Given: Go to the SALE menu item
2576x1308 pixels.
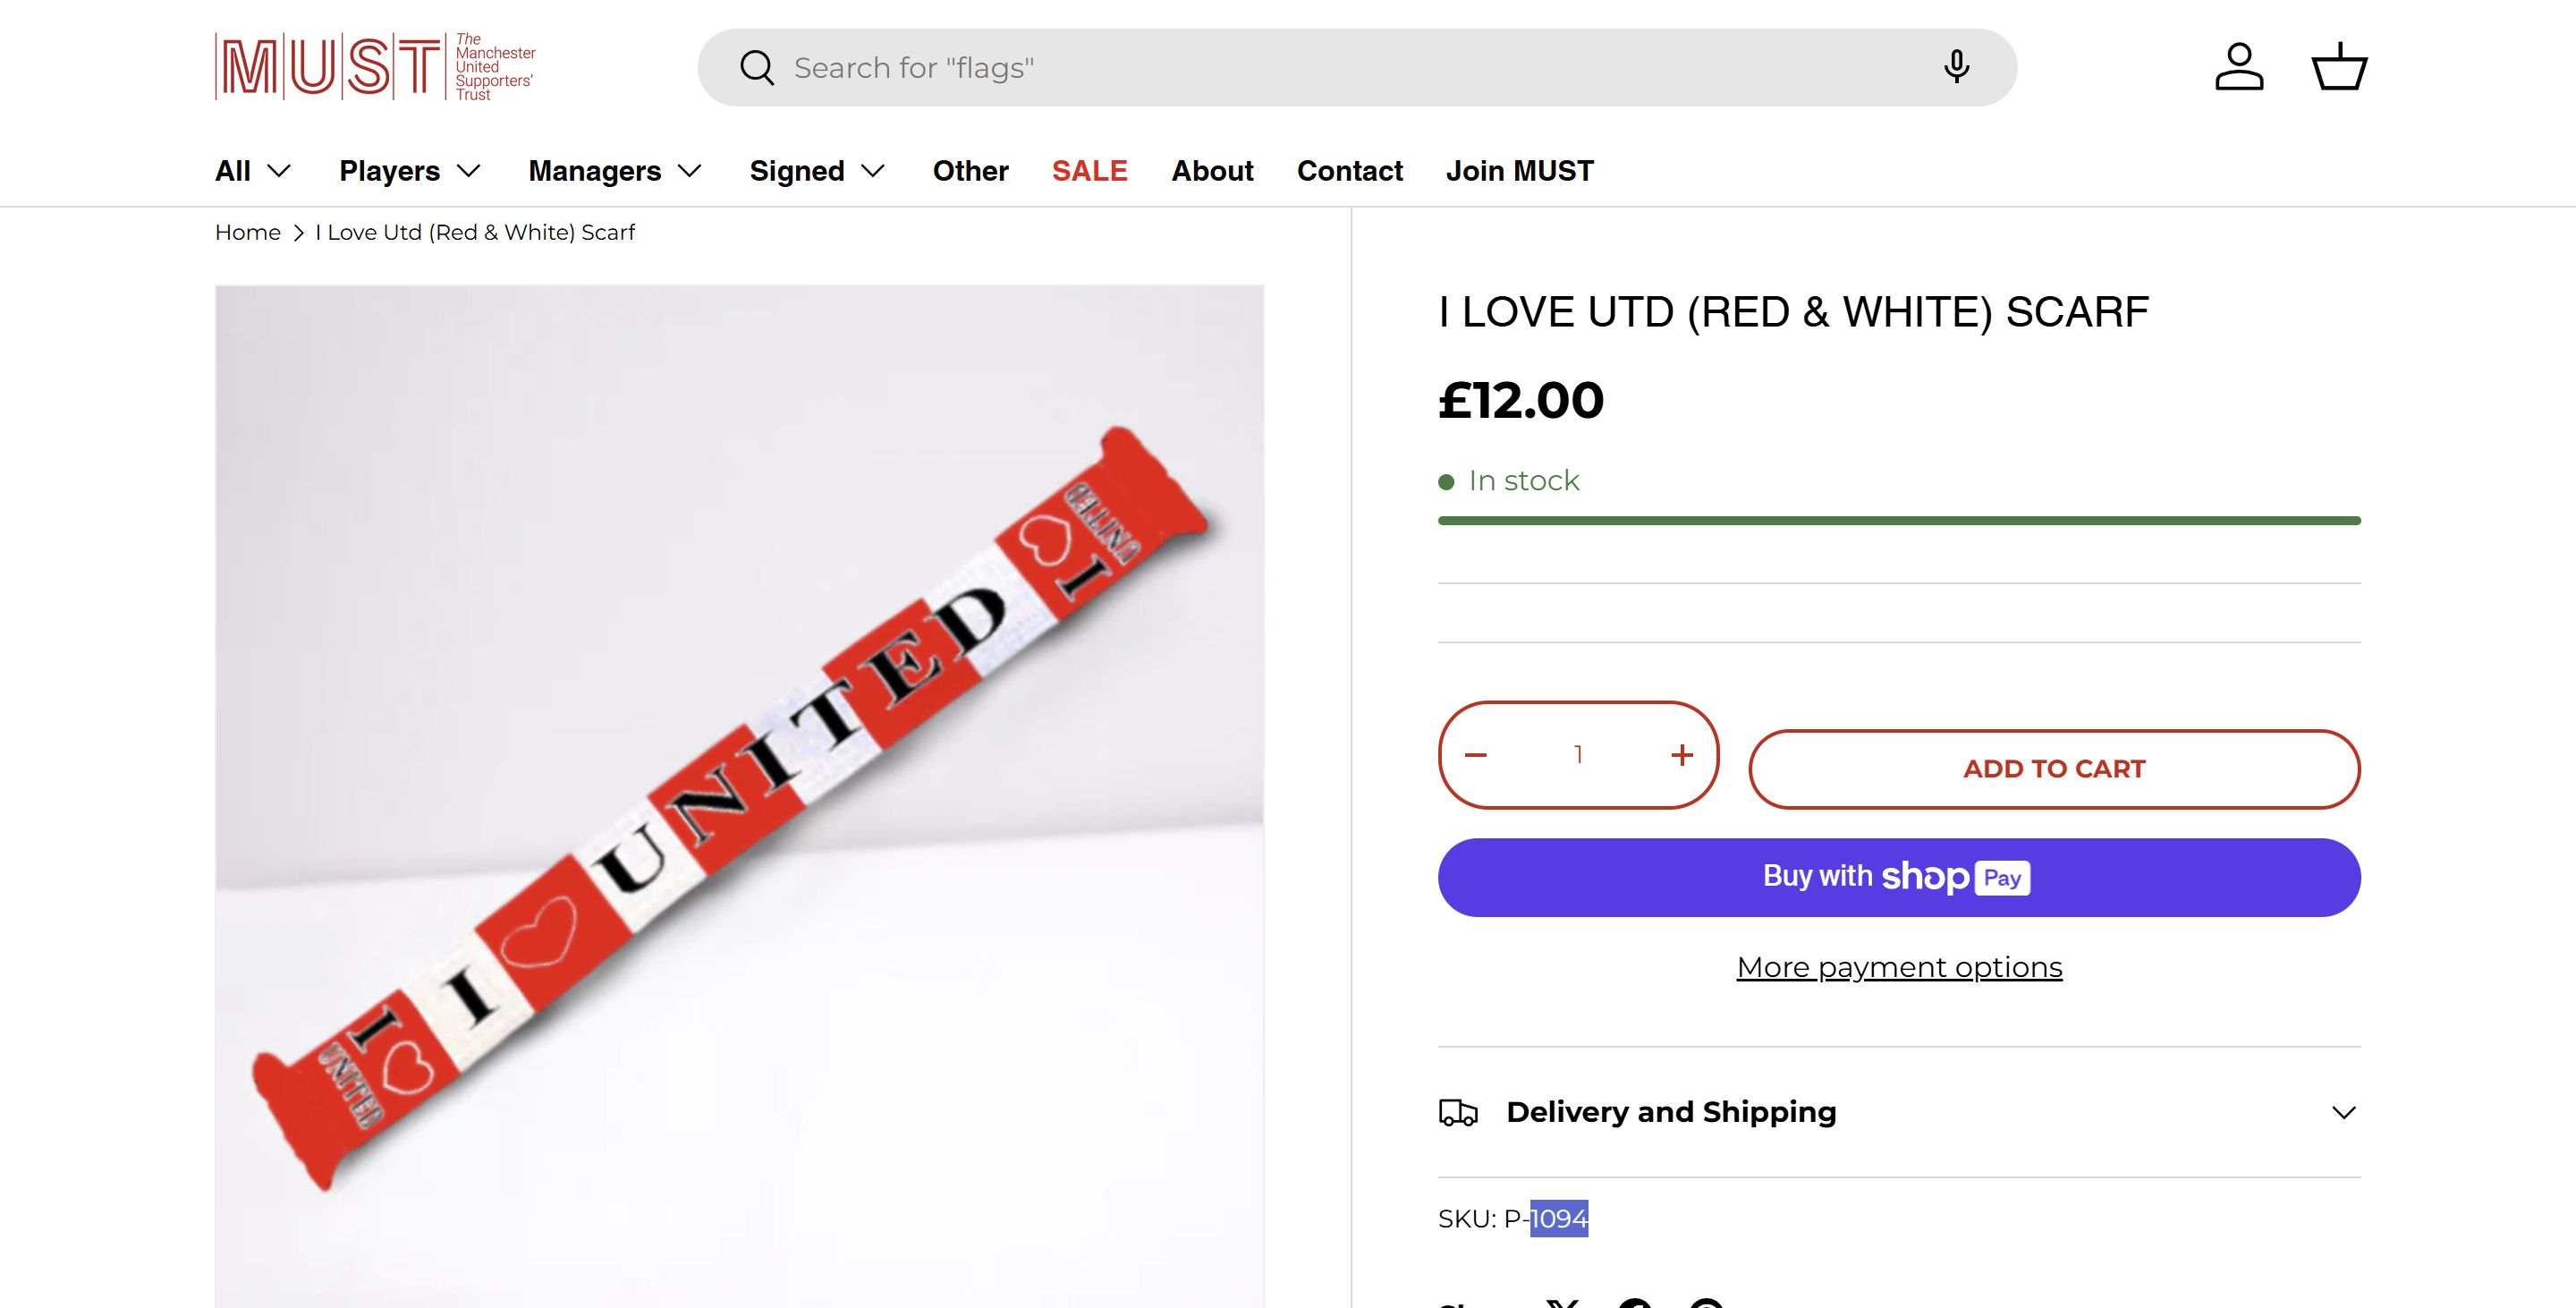Looking at the screenshot, I should (x=1089, y=171).
